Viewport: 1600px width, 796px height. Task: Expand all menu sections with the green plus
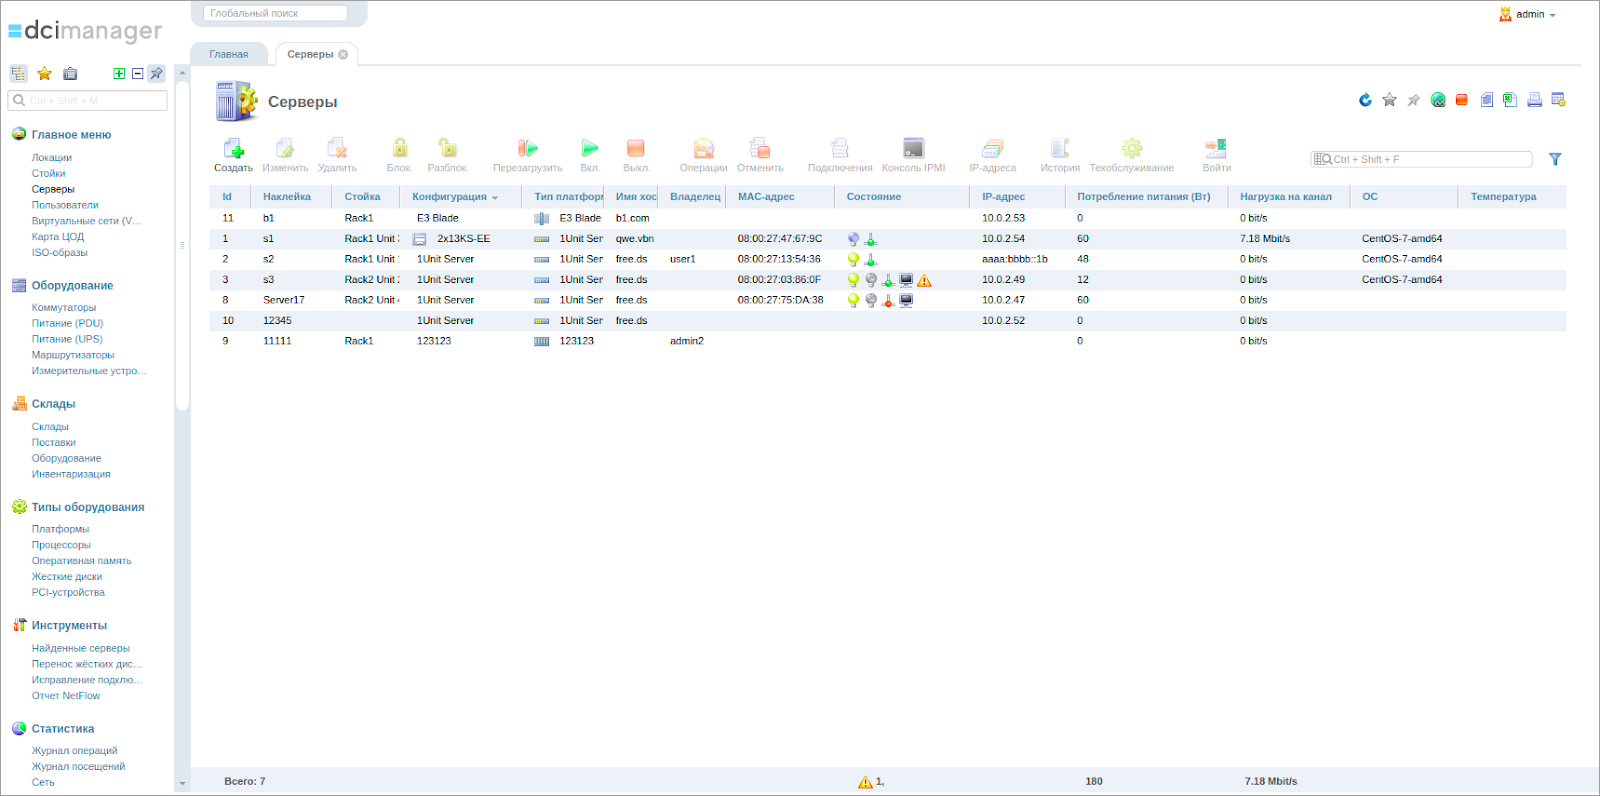pyautogui.click(x=120, y=74)
